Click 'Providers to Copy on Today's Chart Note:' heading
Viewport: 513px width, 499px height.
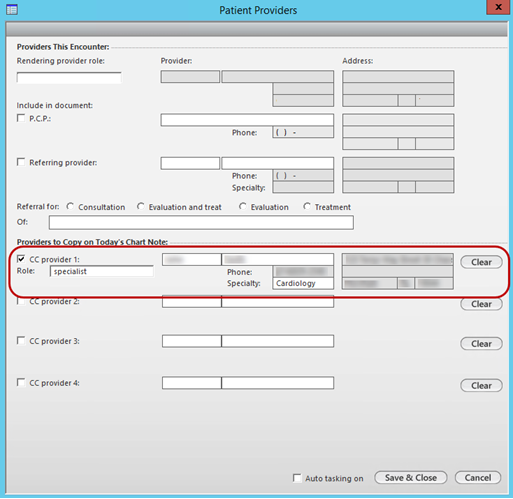click(x=92, y=242)
